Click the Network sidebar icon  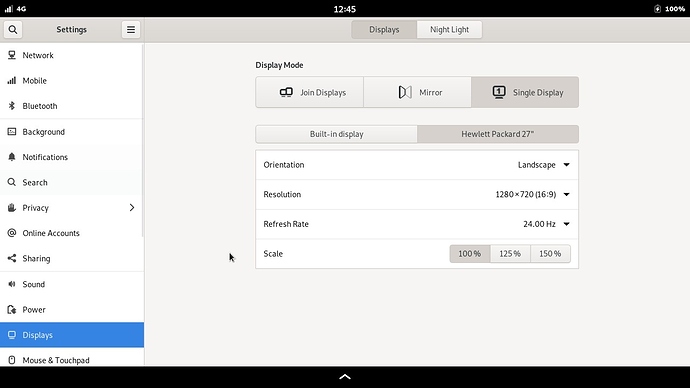[x=12, y=55]
